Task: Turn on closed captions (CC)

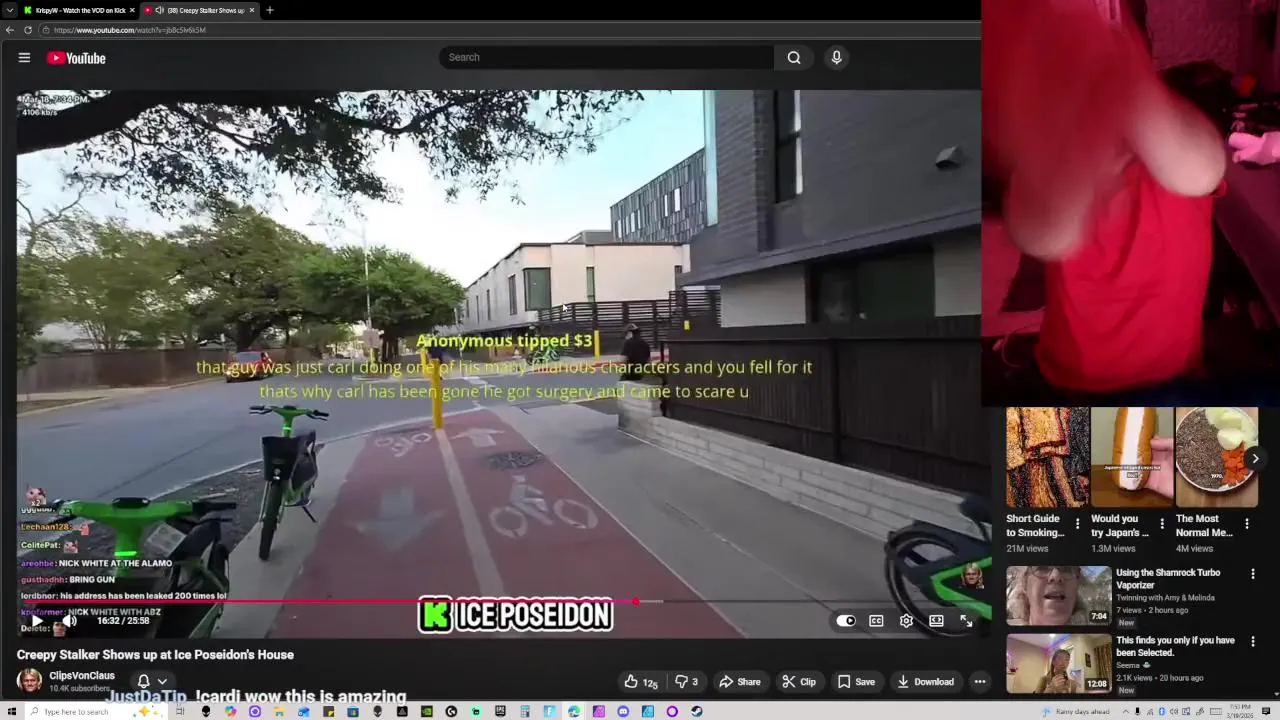Action: tap(876, 621)
